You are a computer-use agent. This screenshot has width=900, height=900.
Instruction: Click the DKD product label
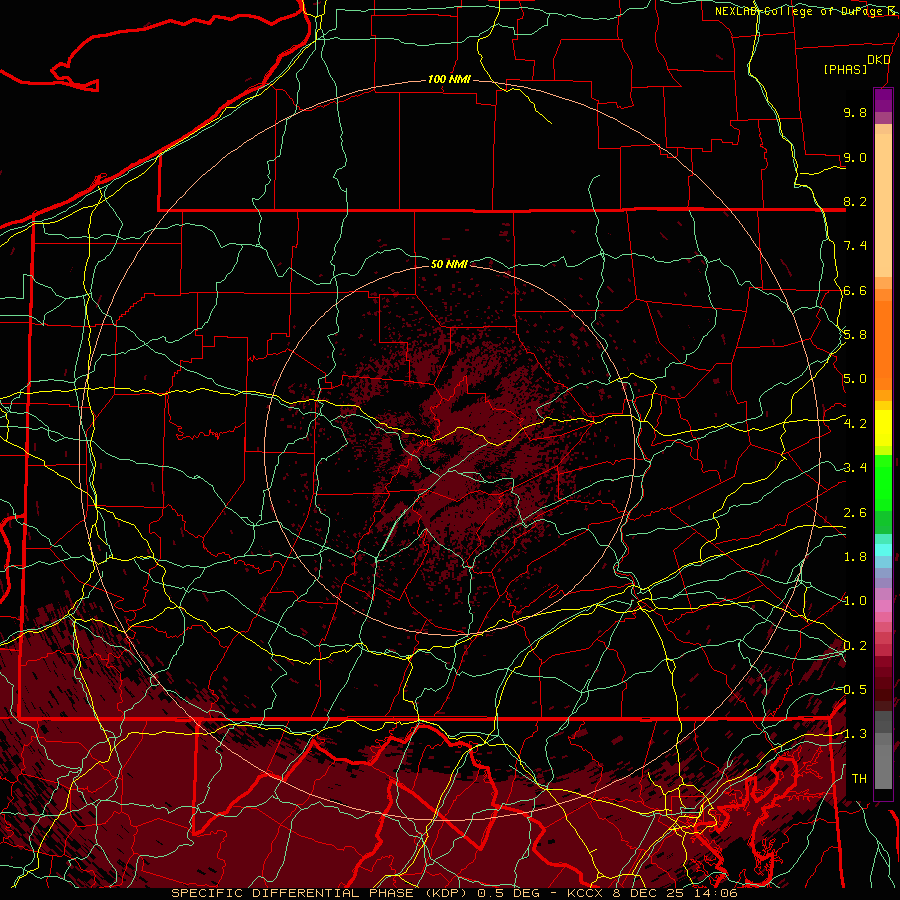tap(878, 60)
